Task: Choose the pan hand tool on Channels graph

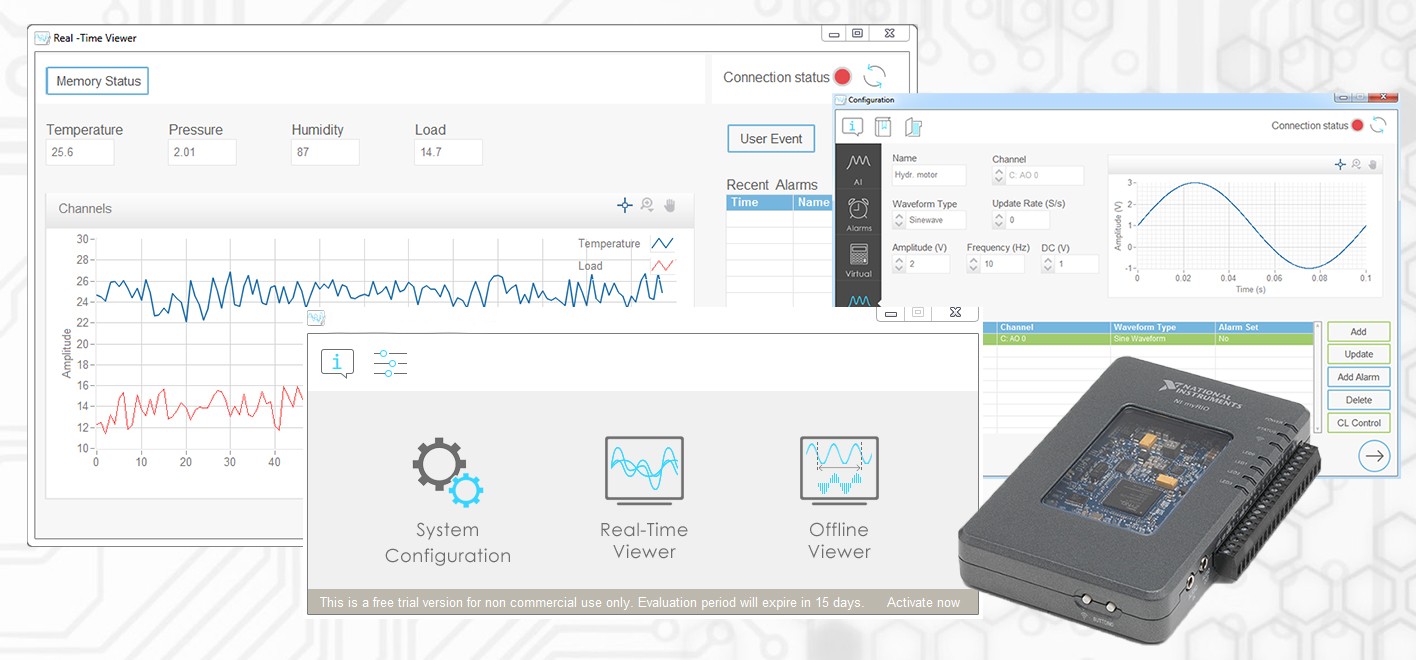Action: (670, 205)
